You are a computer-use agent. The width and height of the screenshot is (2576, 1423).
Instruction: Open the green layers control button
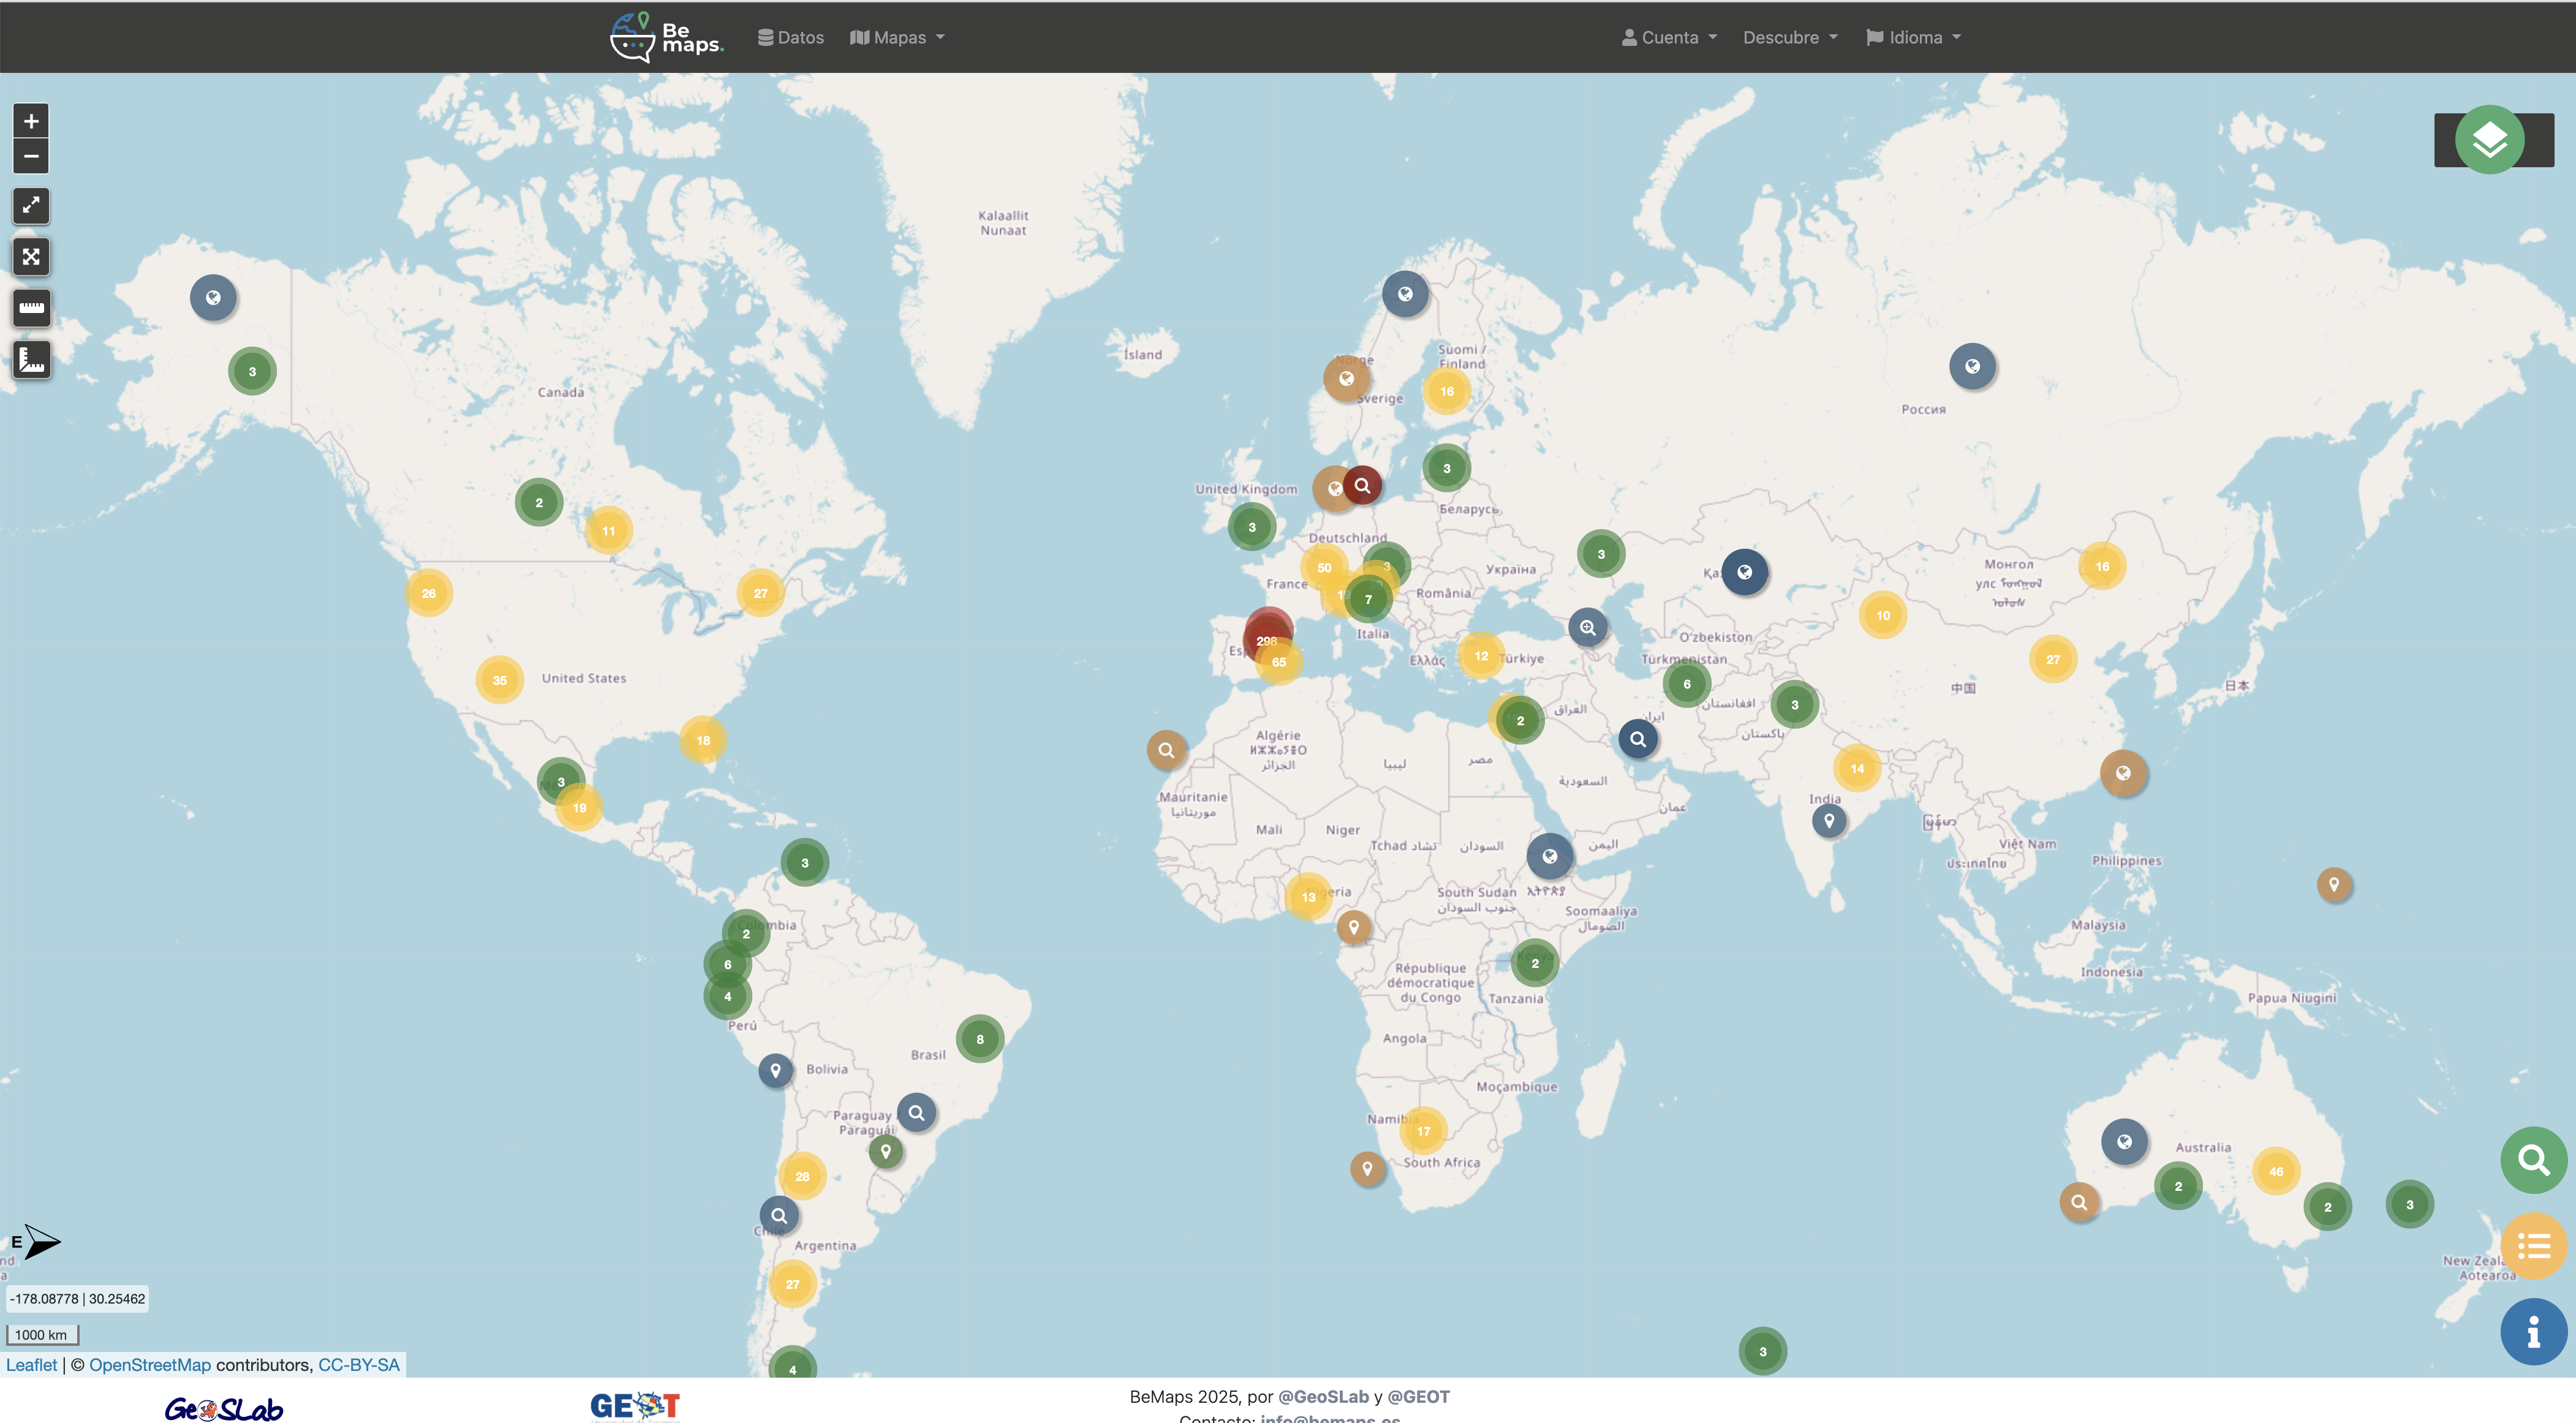[x=2489, y=140]
